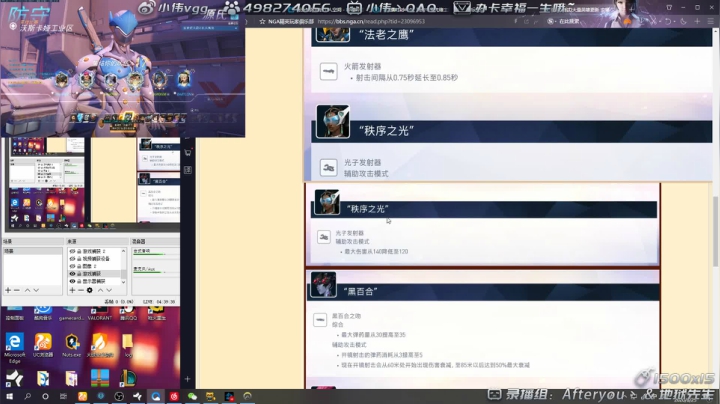The image size is (720, 404).
Task: Open Task View from the taskbar
Action: (63, 396)
